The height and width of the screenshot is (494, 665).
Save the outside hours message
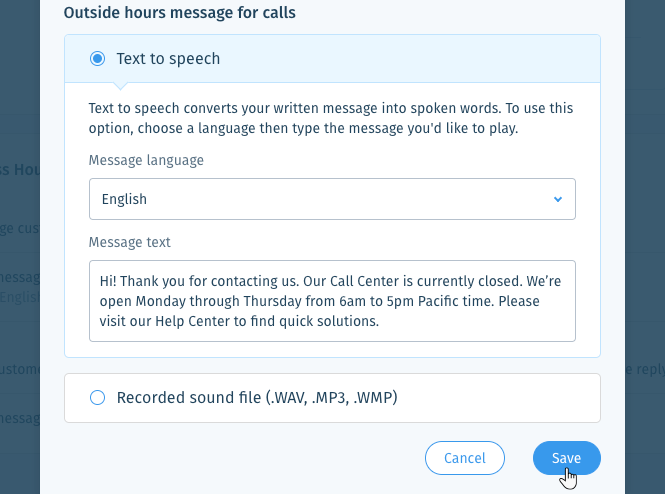coord(567,458)
